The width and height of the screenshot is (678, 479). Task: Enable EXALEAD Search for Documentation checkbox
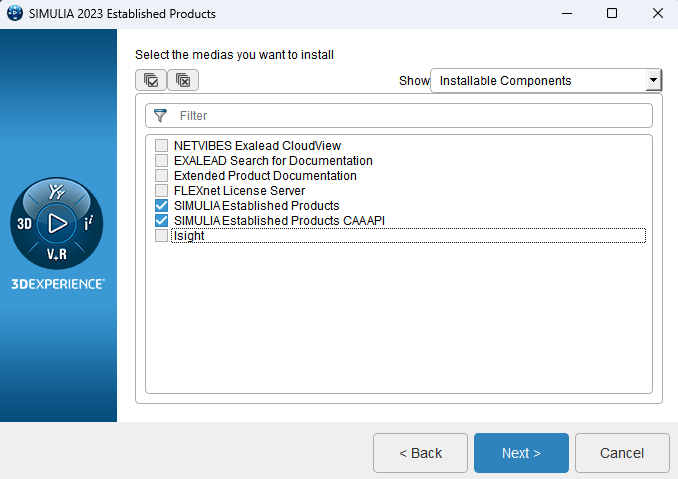(161, 160)
